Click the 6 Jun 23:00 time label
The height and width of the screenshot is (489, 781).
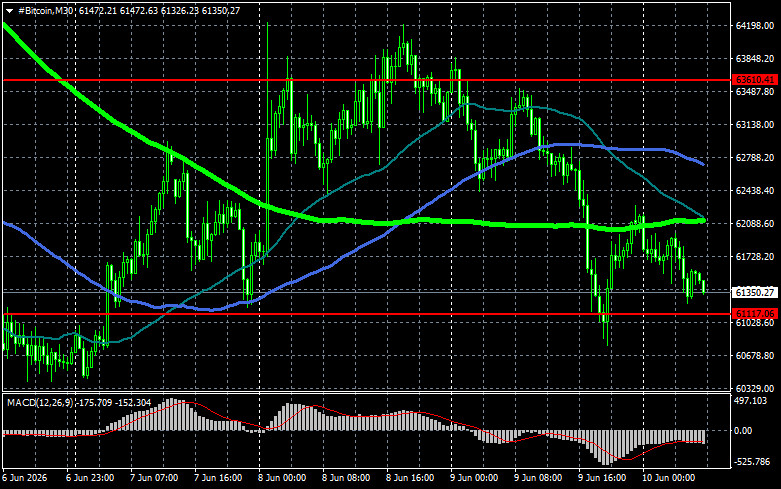pos(90,478)
